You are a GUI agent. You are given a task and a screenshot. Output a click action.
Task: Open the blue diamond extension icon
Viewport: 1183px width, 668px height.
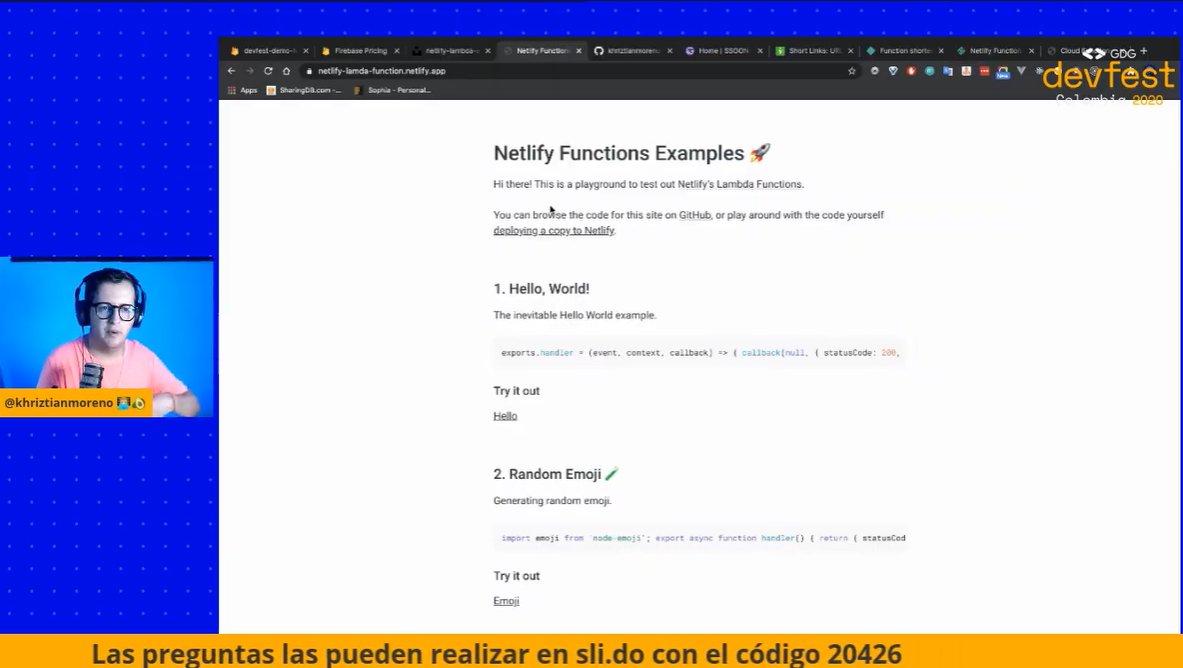pos(893,71)
